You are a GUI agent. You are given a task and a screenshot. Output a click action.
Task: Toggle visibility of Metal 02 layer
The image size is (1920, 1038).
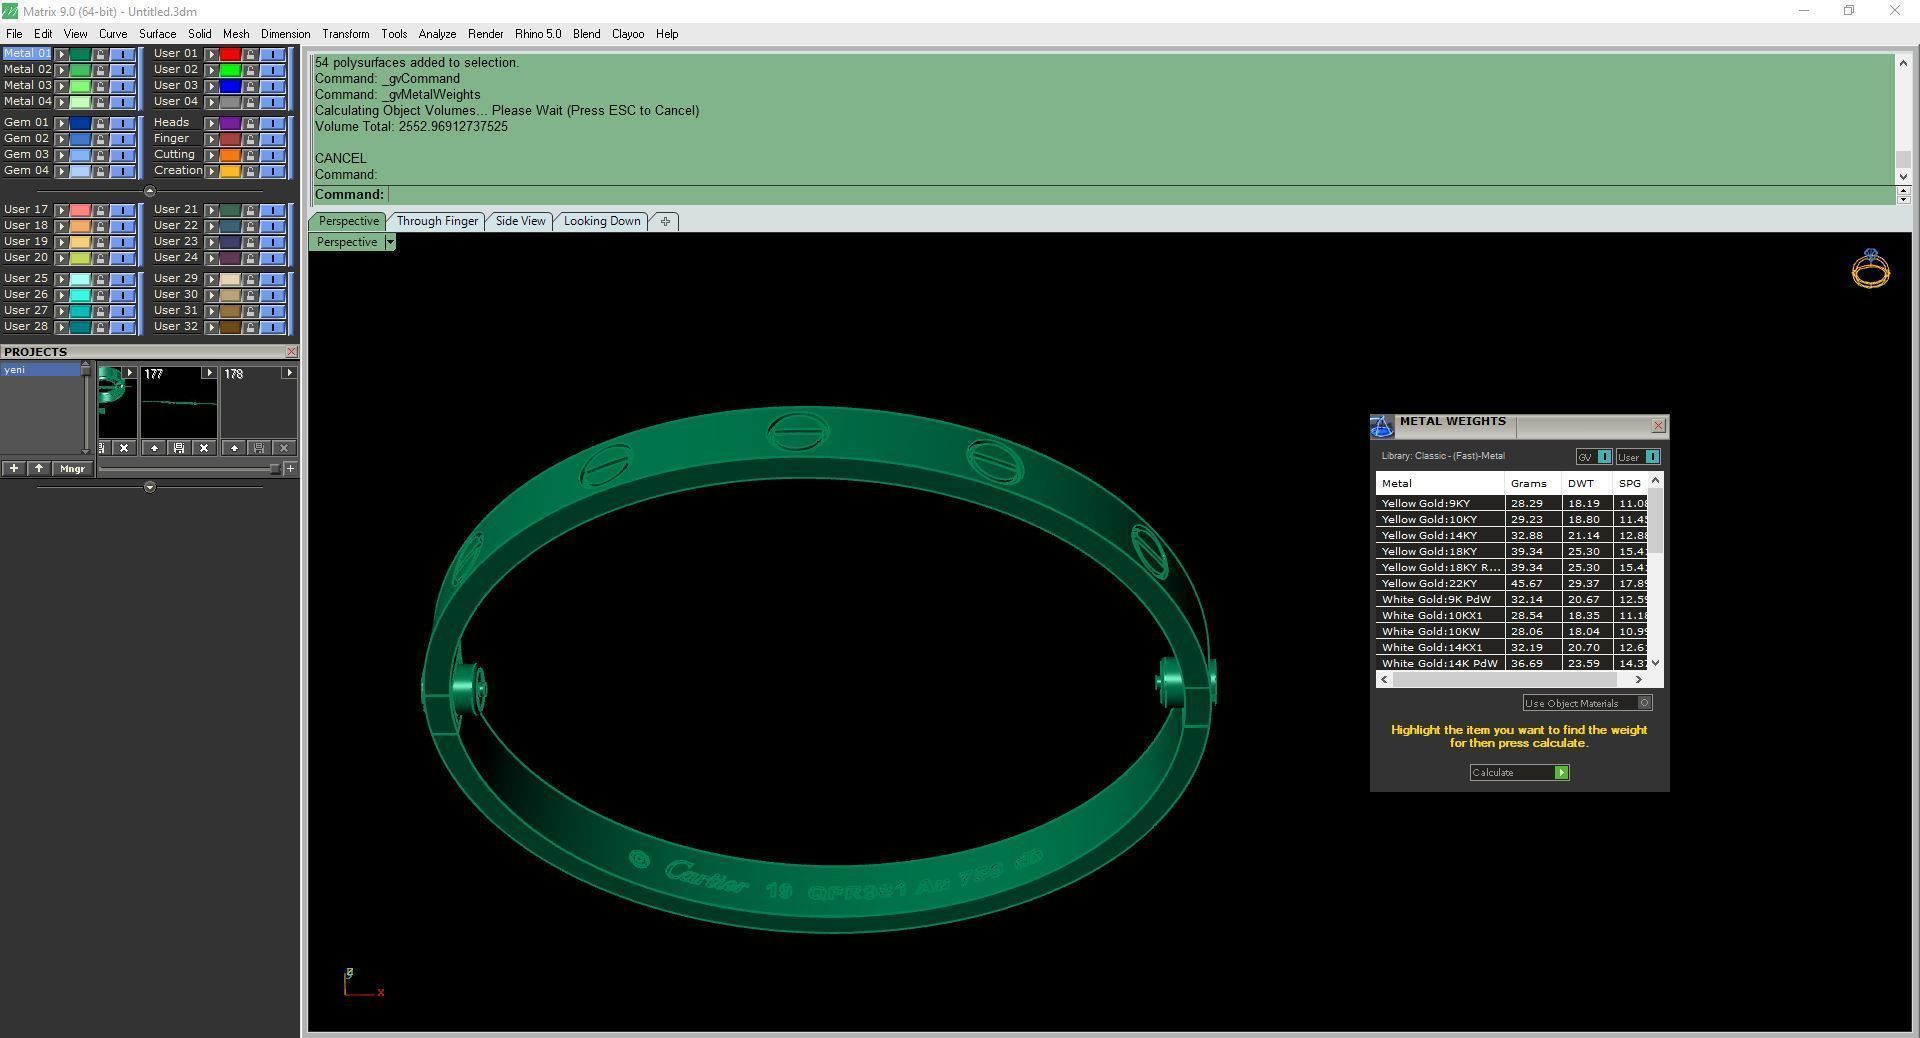pyautogui.click(x=123, y=70)
